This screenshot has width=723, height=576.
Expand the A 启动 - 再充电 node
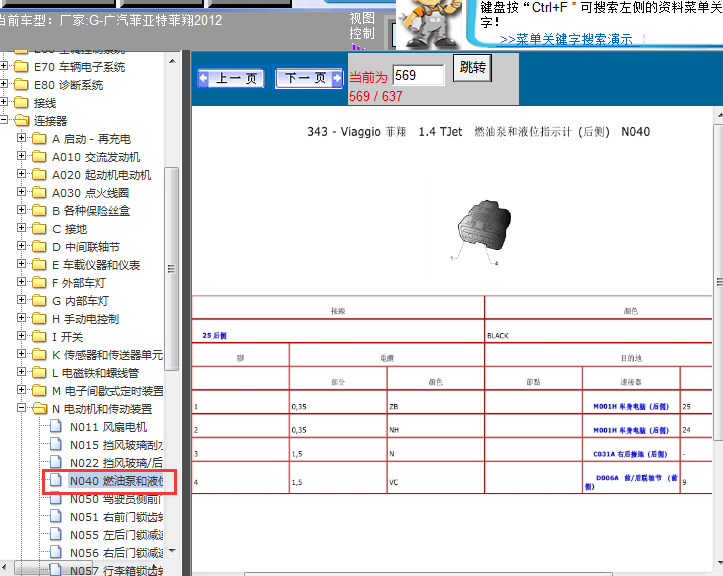point(21,138)
